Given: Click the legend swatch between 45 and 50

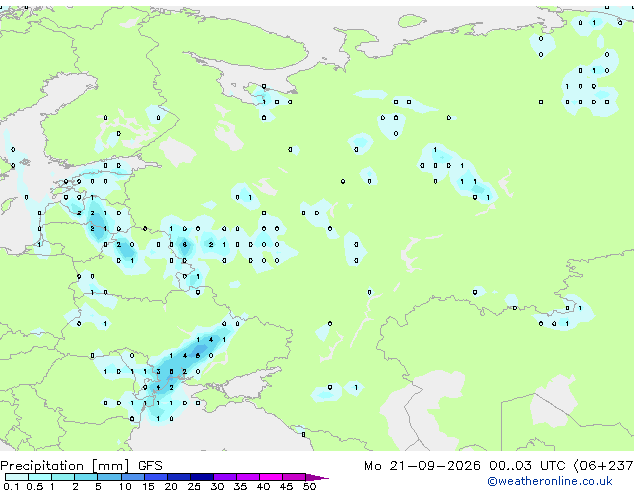Looking at the screenshot, I should pyautogui.click(x=294, y=477).
